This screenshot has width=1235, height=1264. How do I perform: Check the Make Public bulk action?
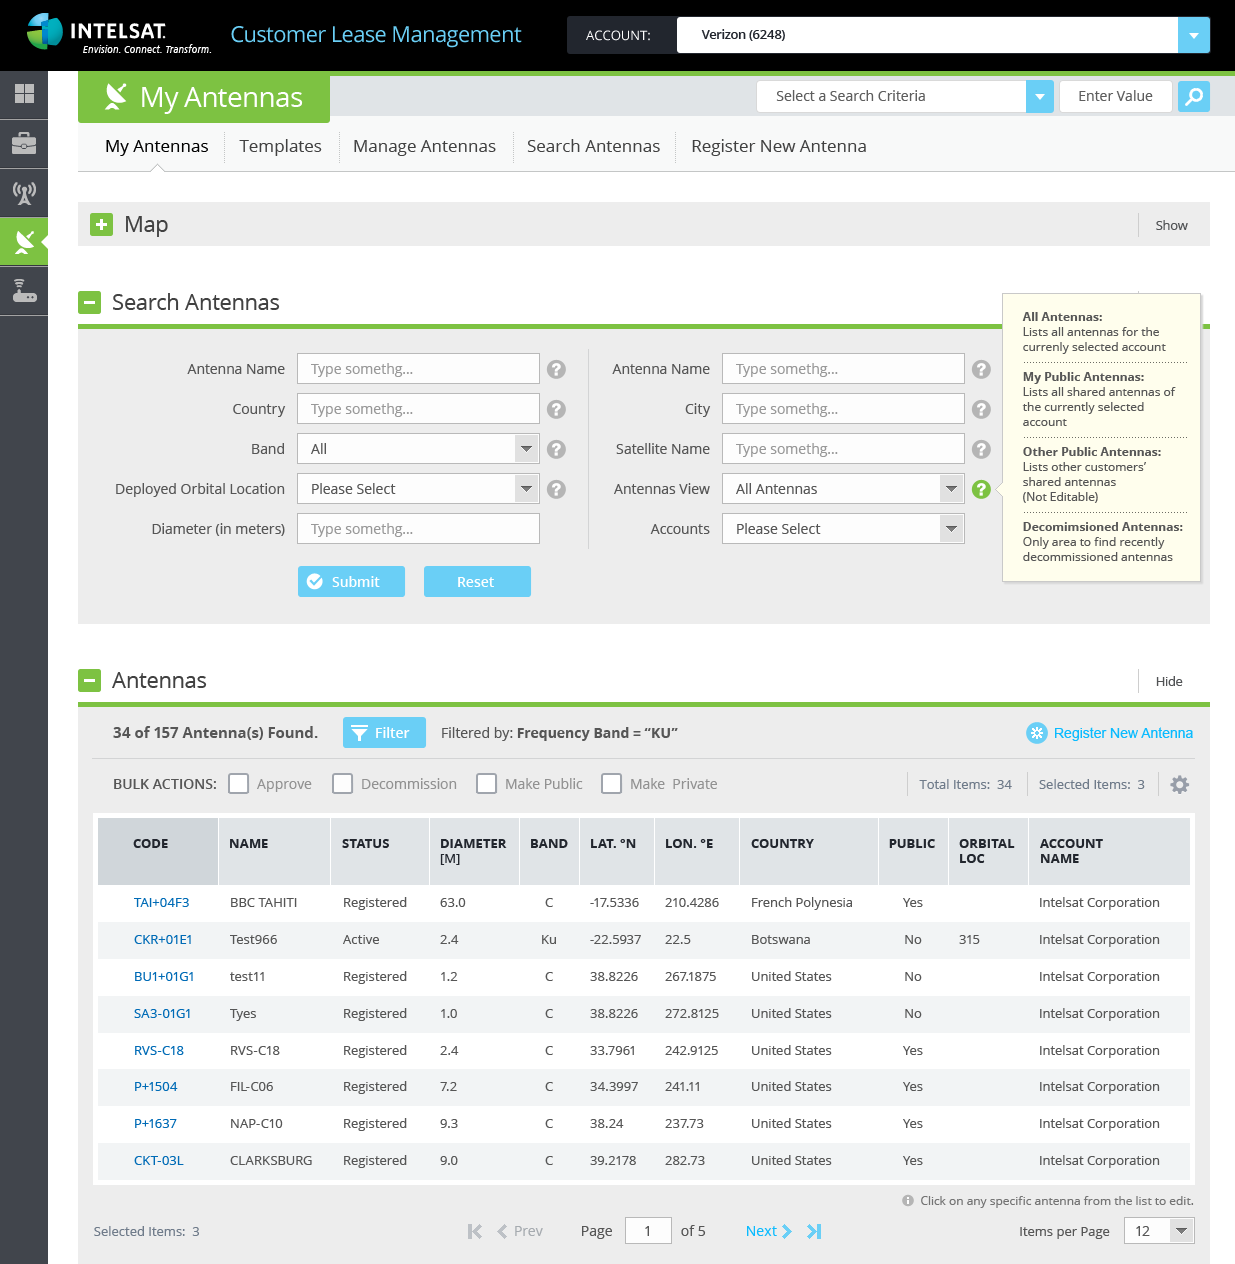click(x=486, y=784)
